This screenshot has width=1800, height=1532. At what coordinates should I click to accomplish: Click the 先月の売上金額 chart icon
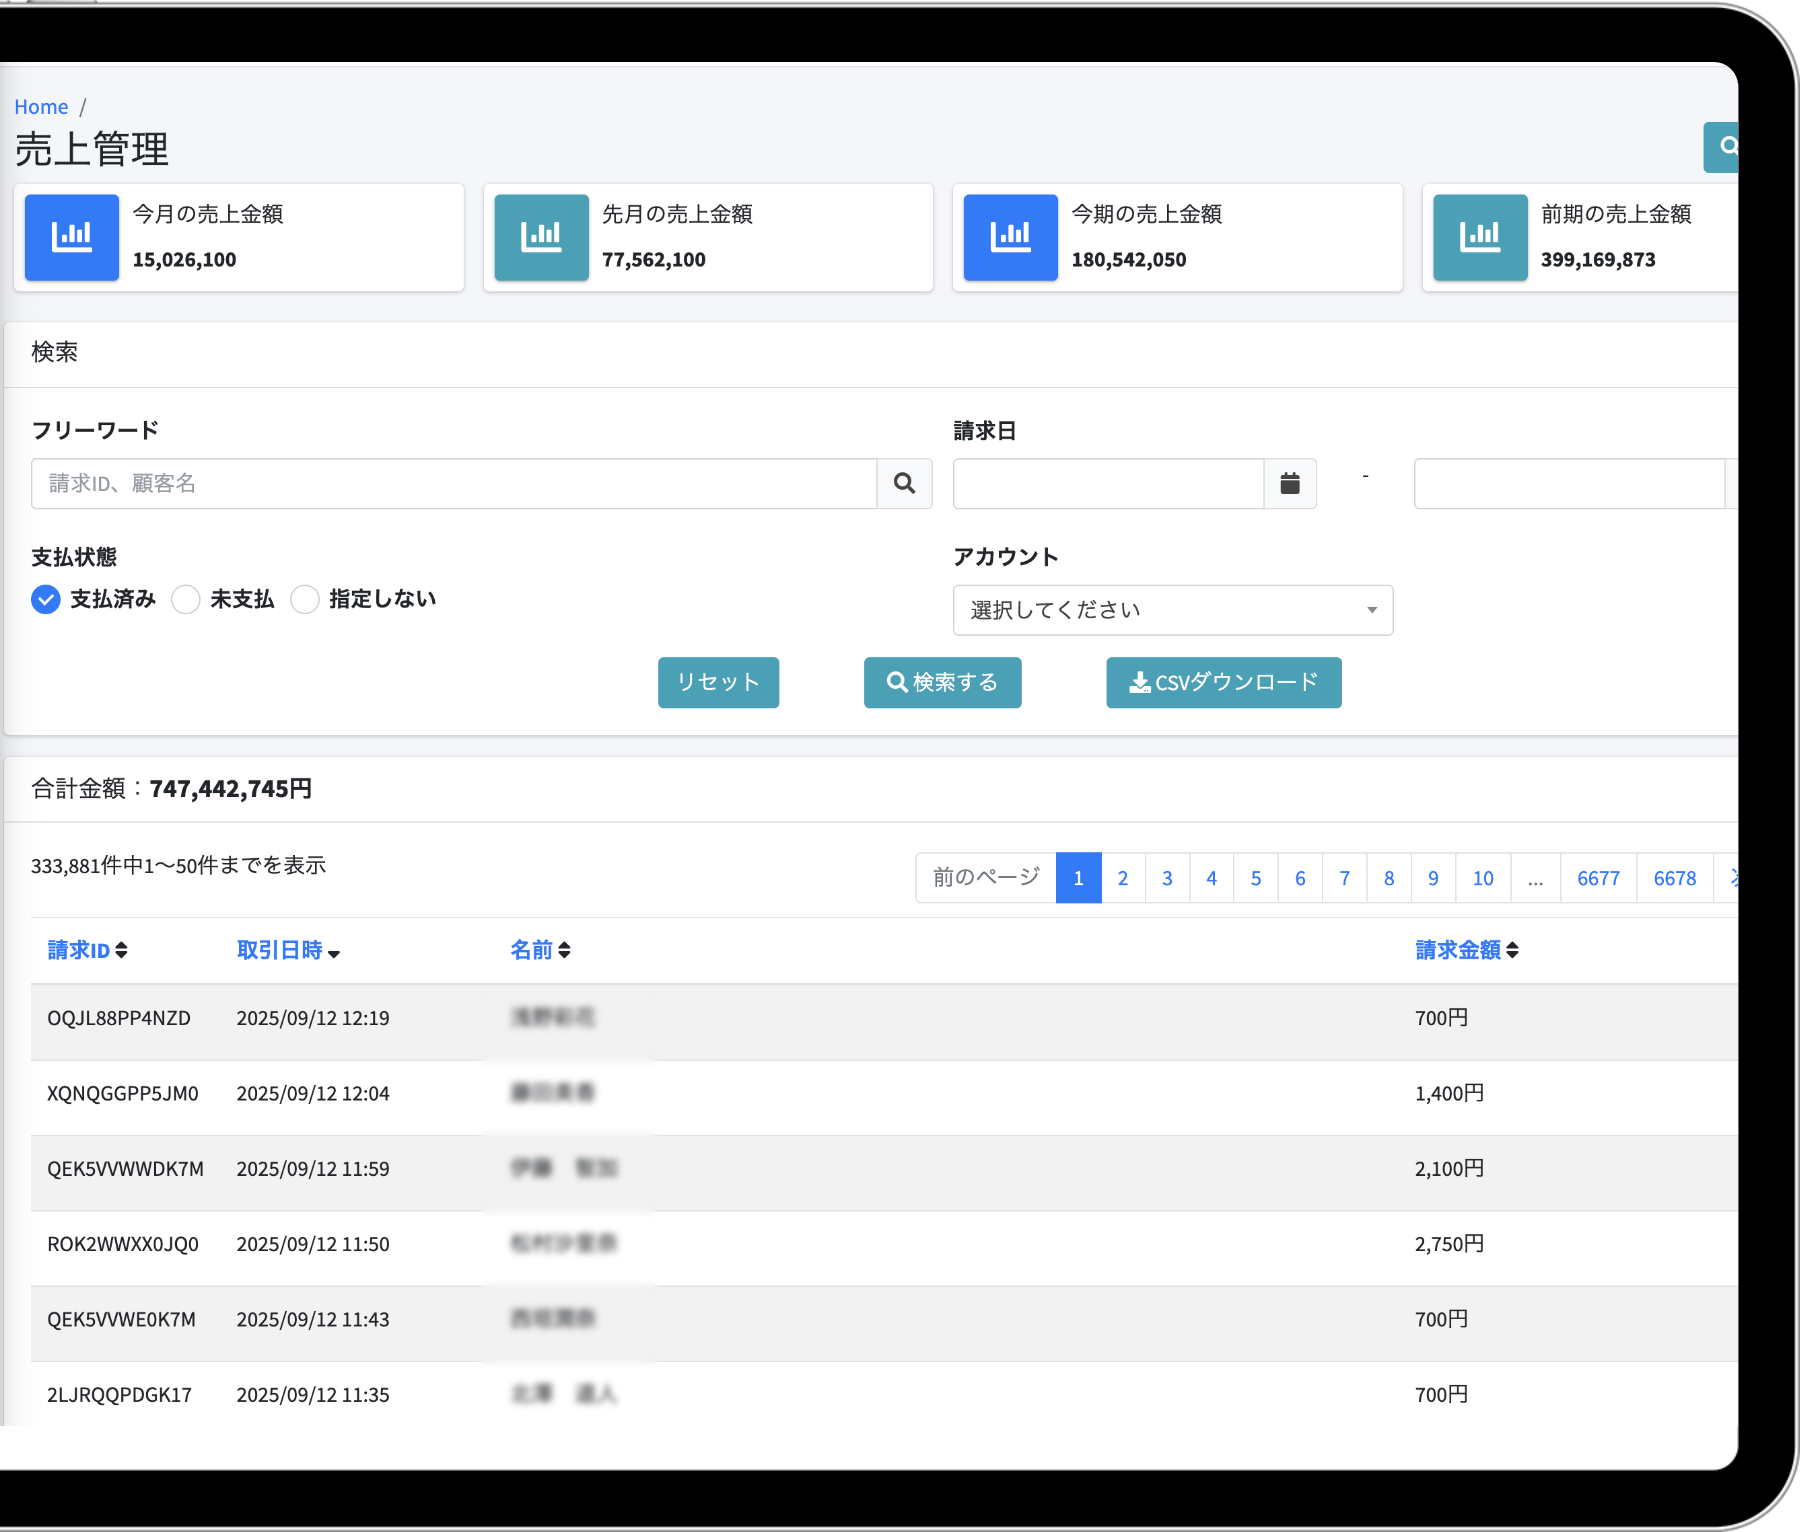(541, 237)
